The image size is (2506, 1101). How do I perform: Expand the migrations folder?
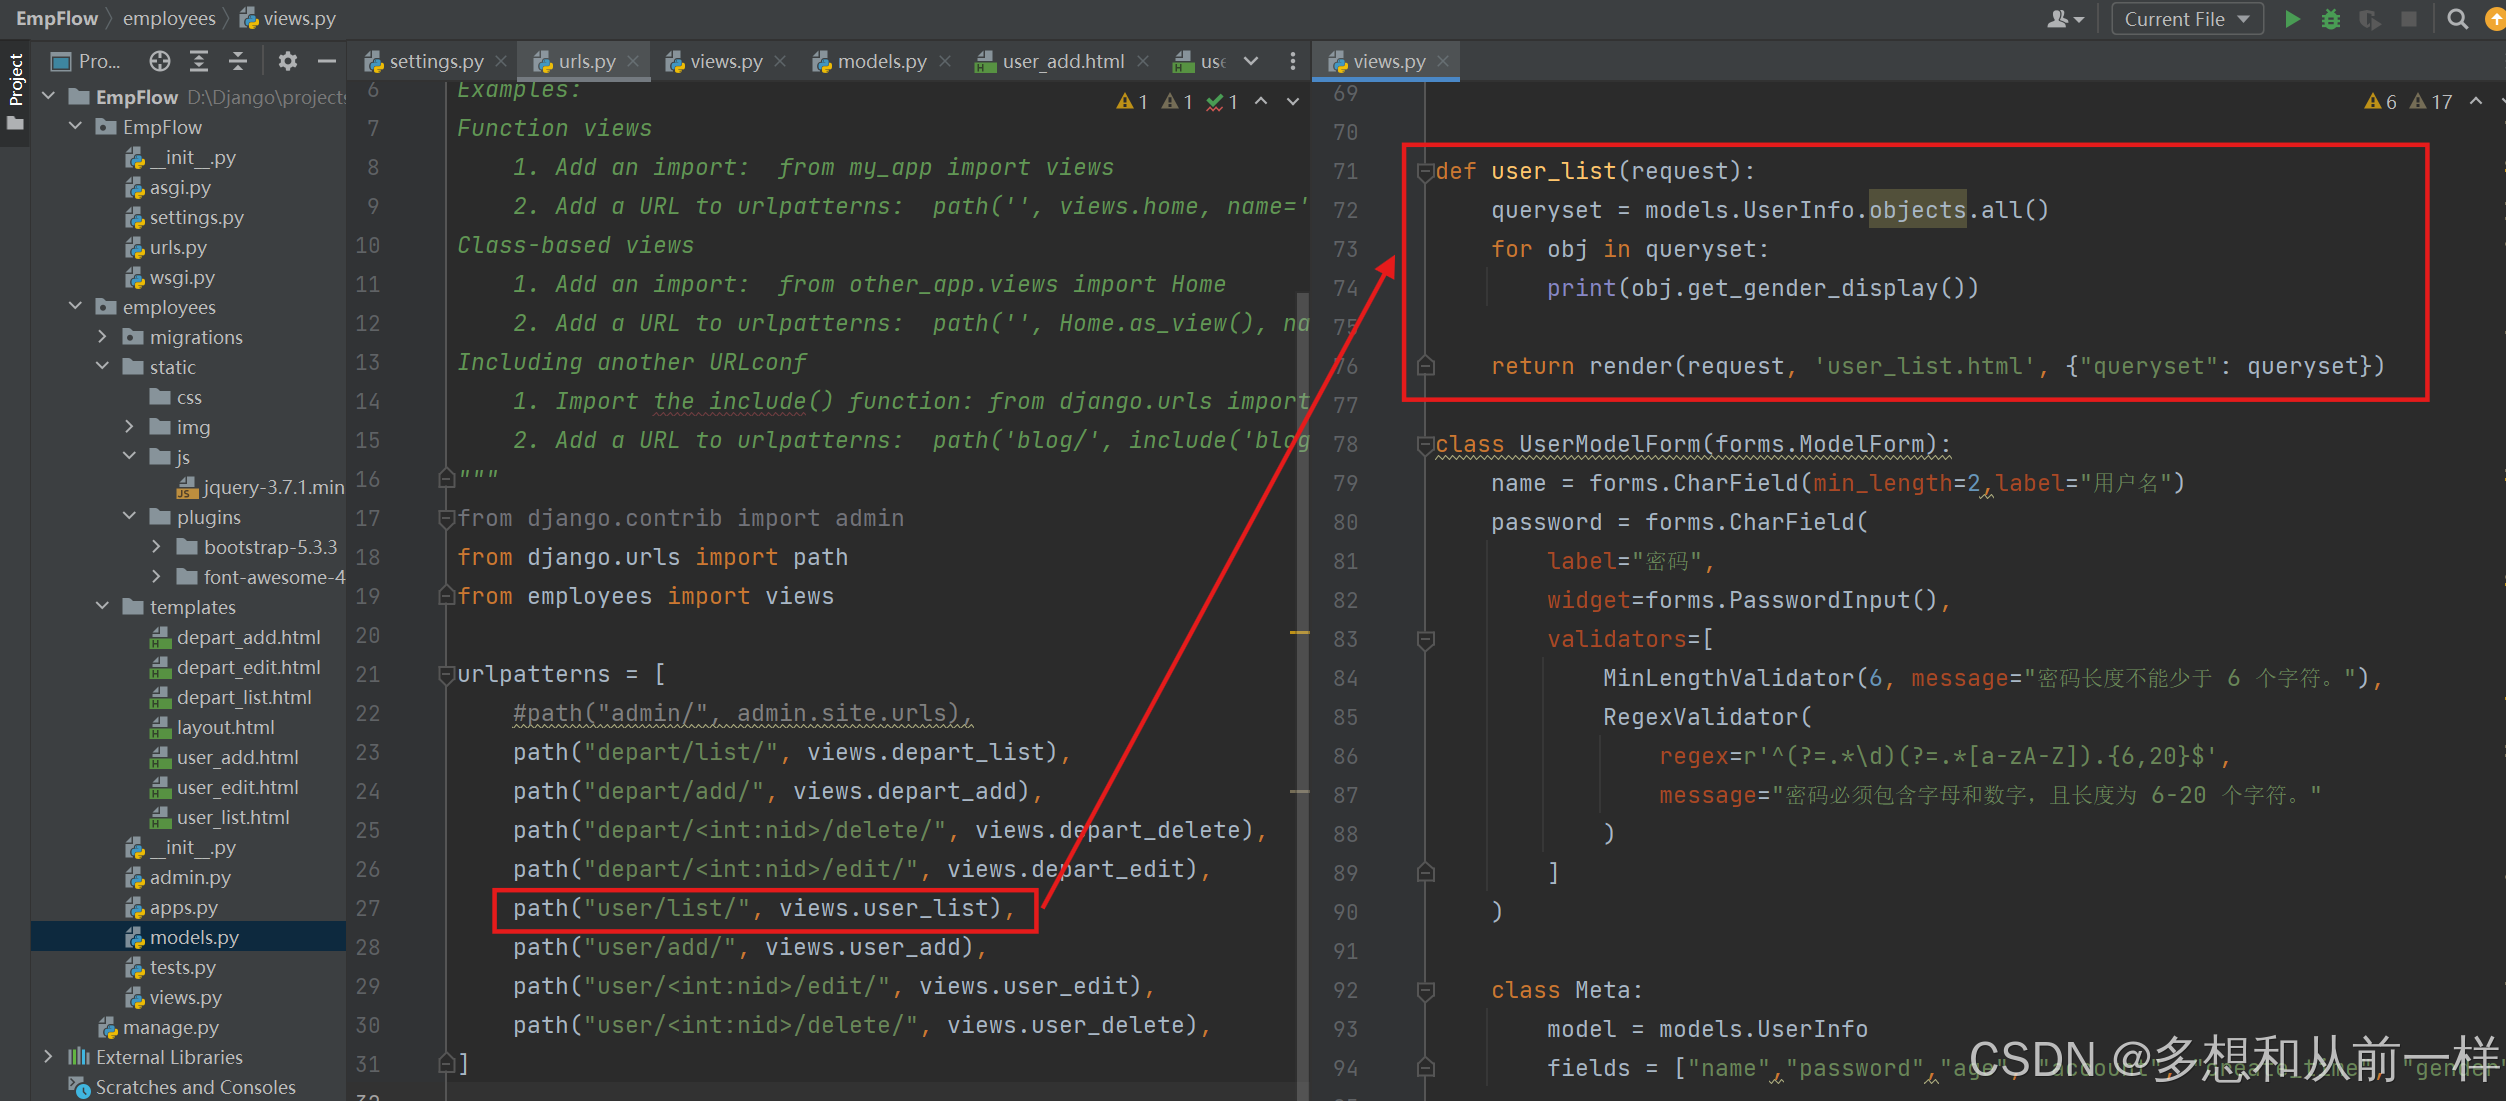pyautogui.click(x=102, y=337)
